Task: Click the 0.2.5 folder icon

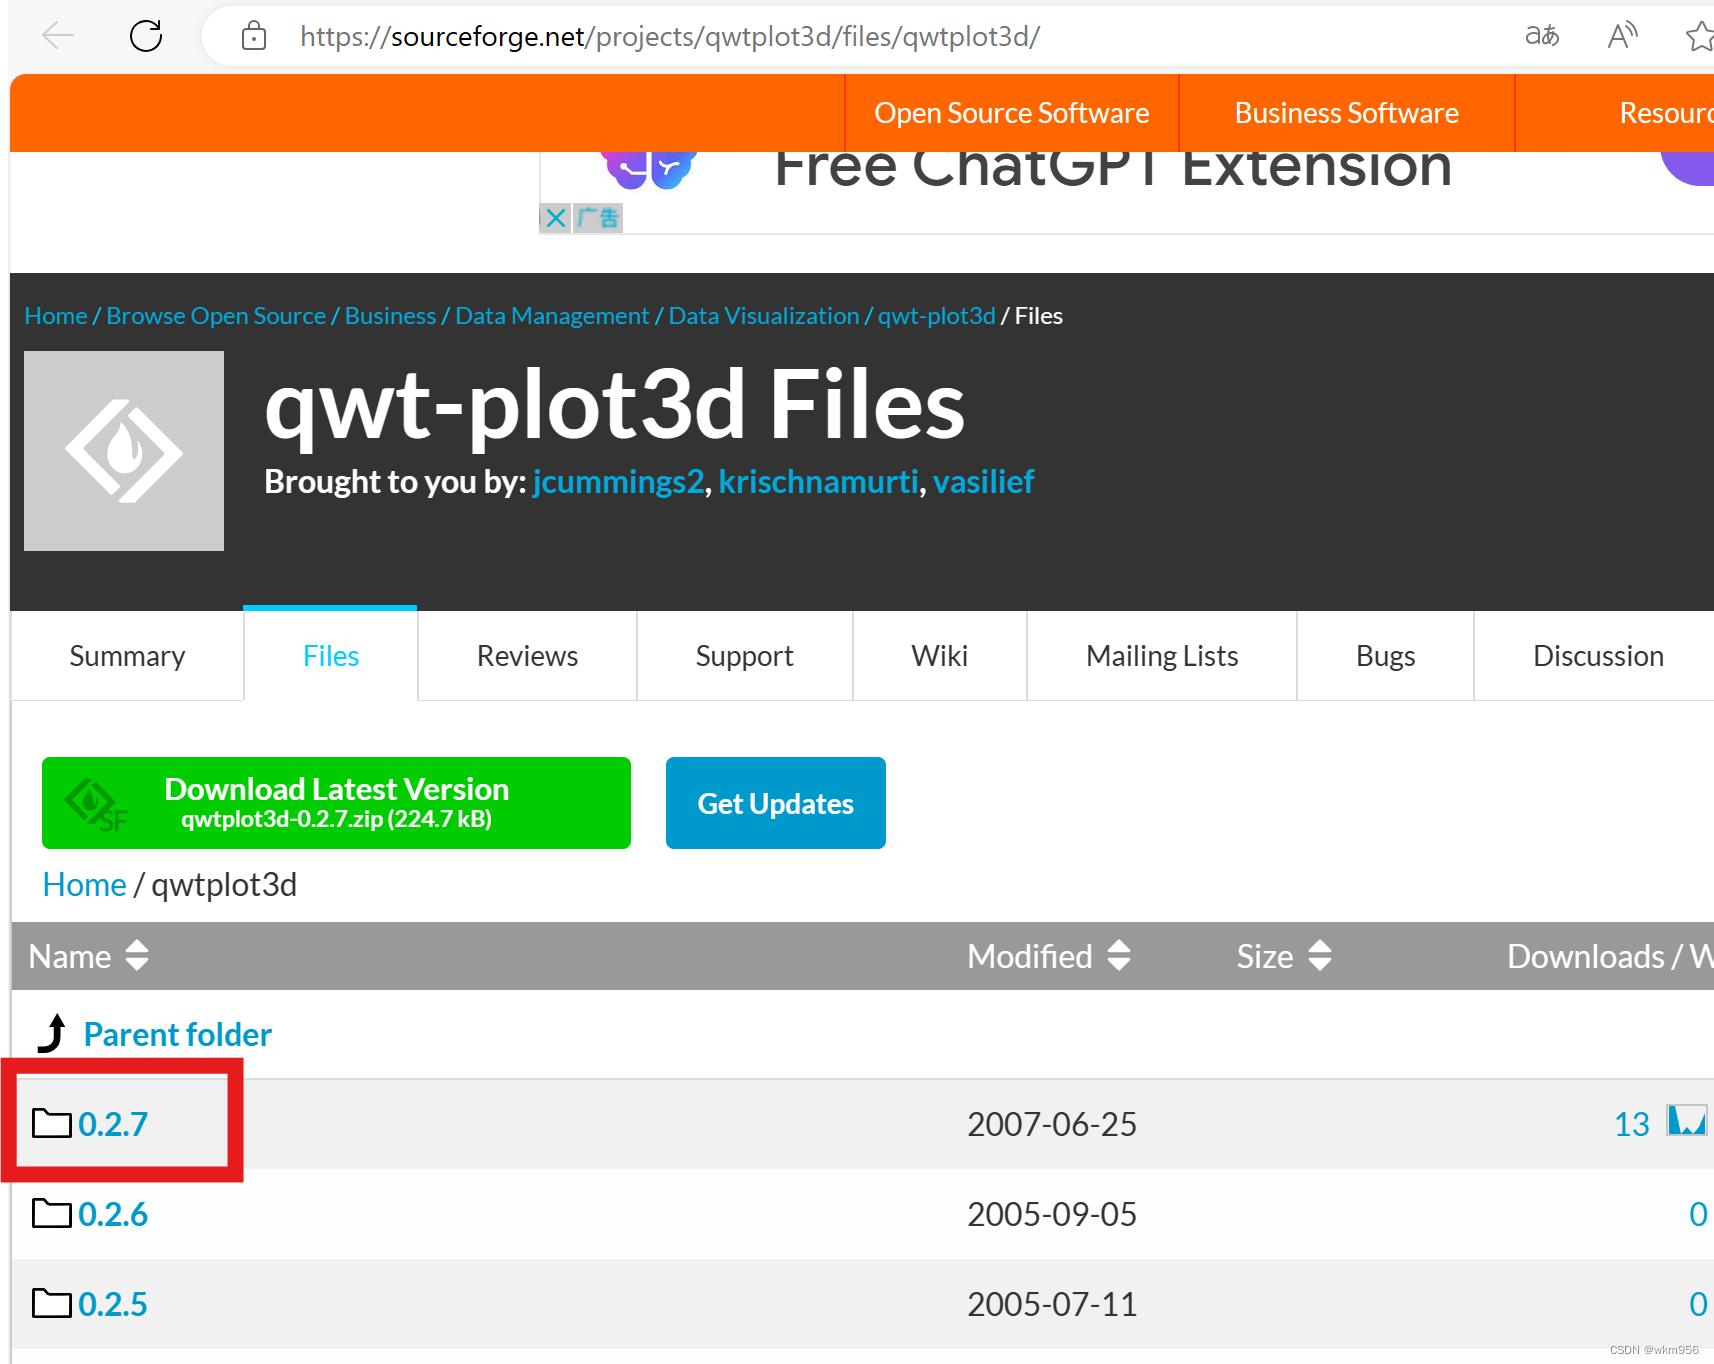Action: (x=51, y=1304)
